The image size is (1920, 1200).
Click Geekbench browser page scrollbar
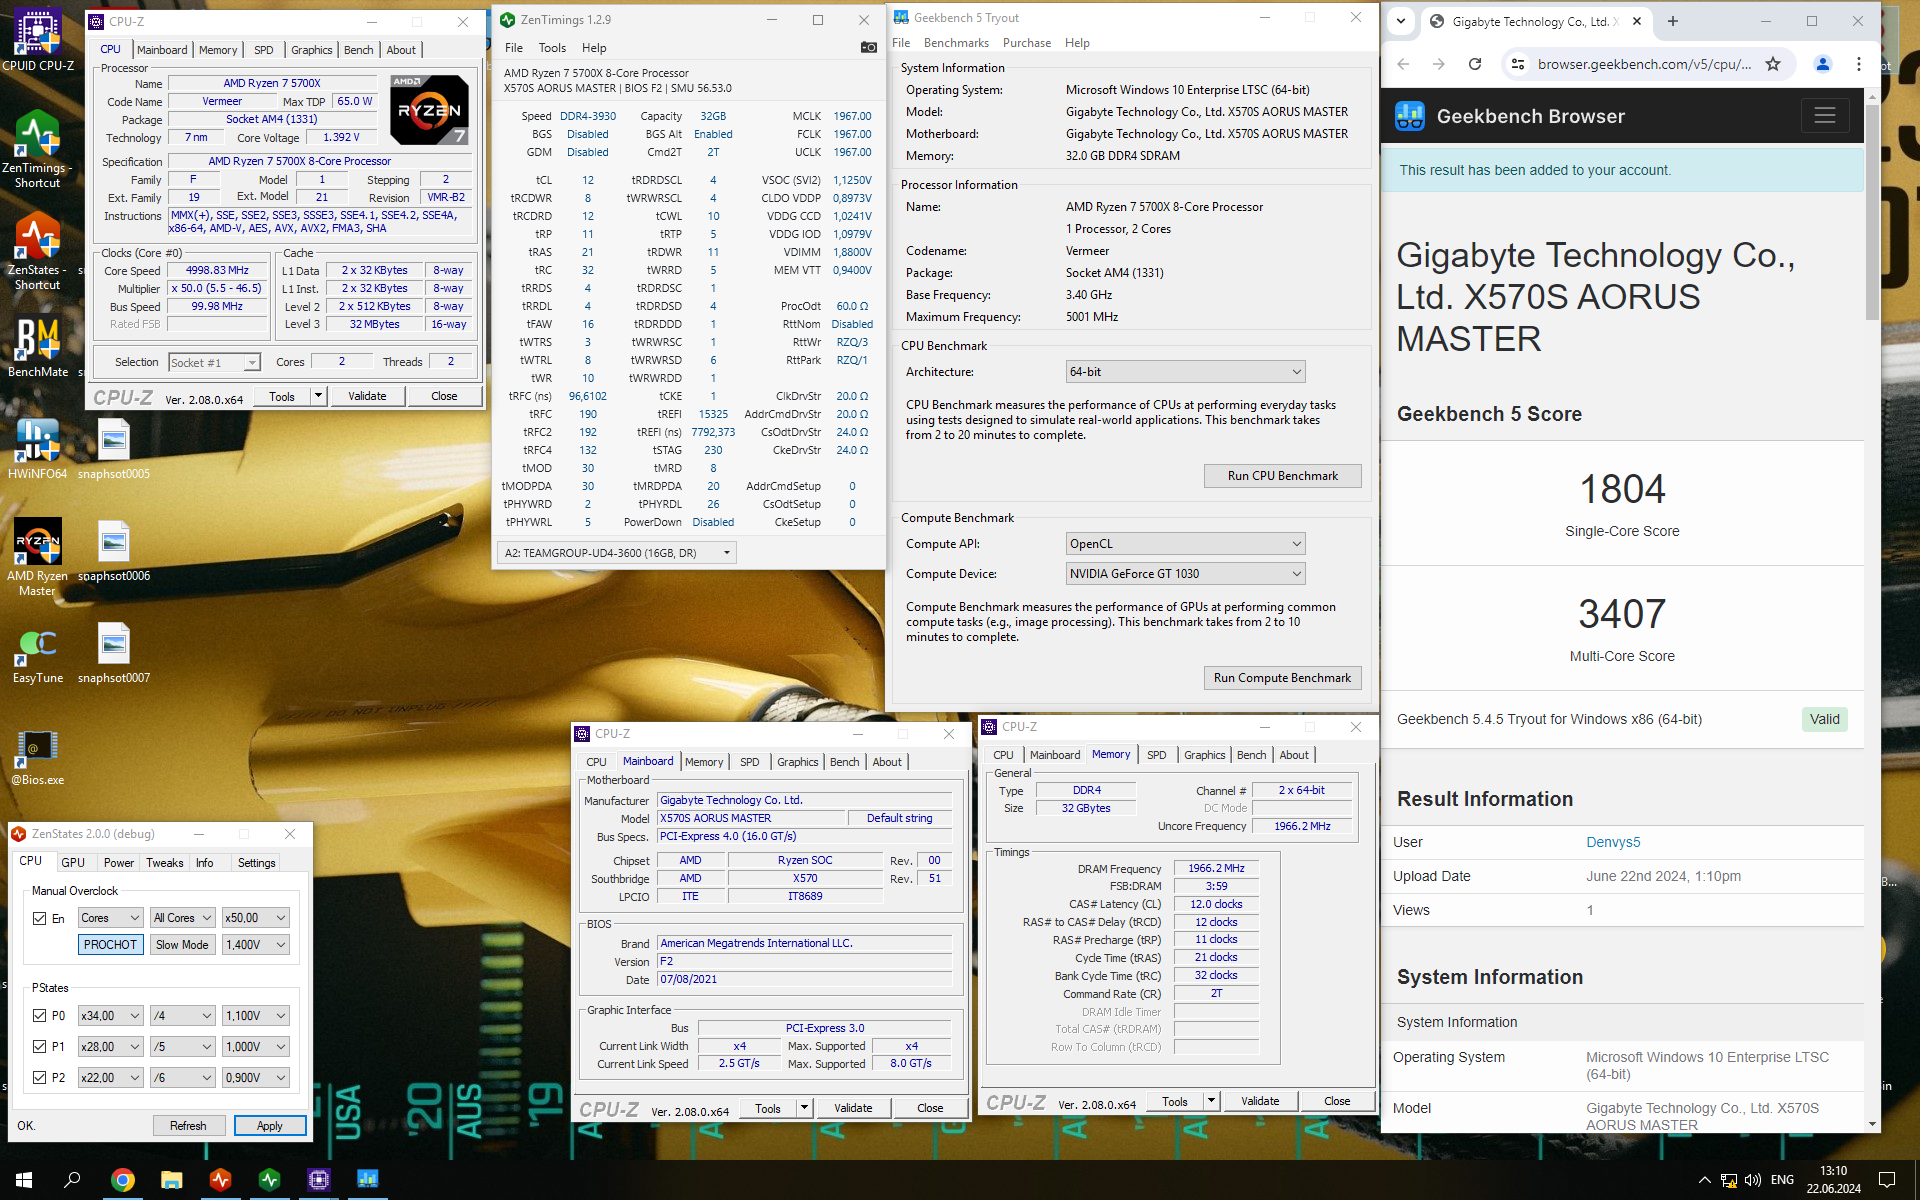1872,212
